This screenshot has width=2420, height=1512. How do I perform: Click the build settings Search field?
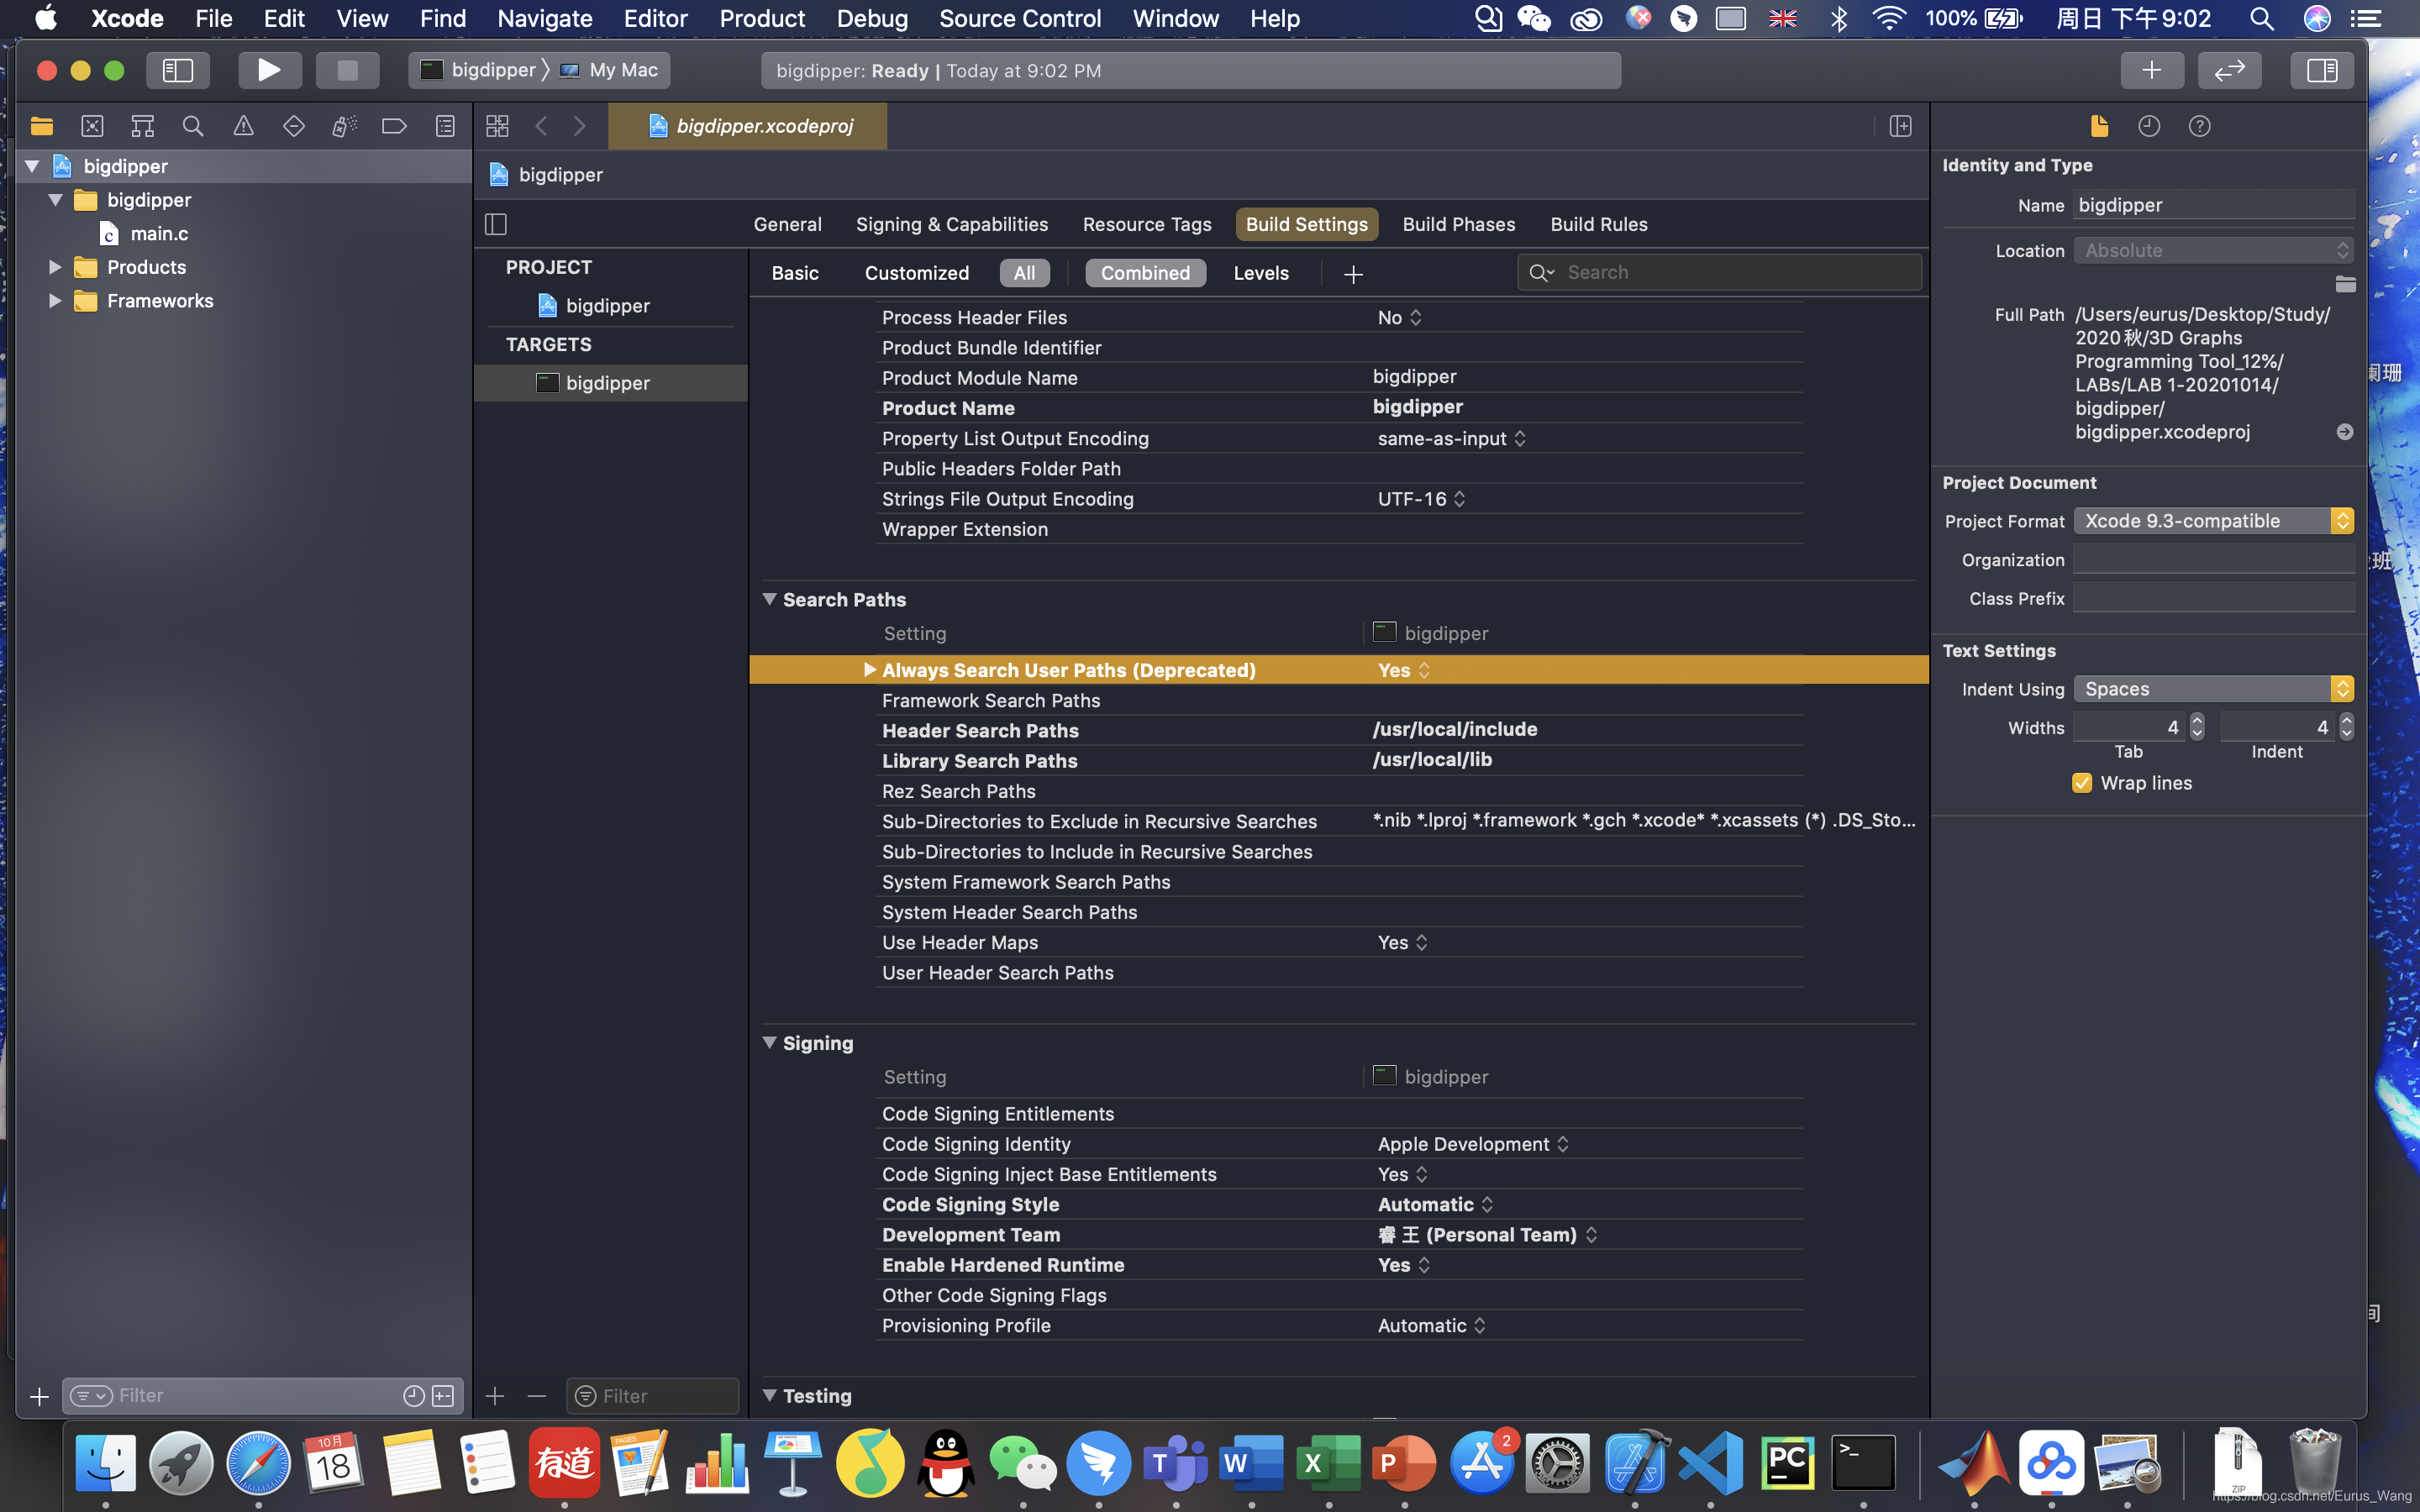[x=1720, y=272]
